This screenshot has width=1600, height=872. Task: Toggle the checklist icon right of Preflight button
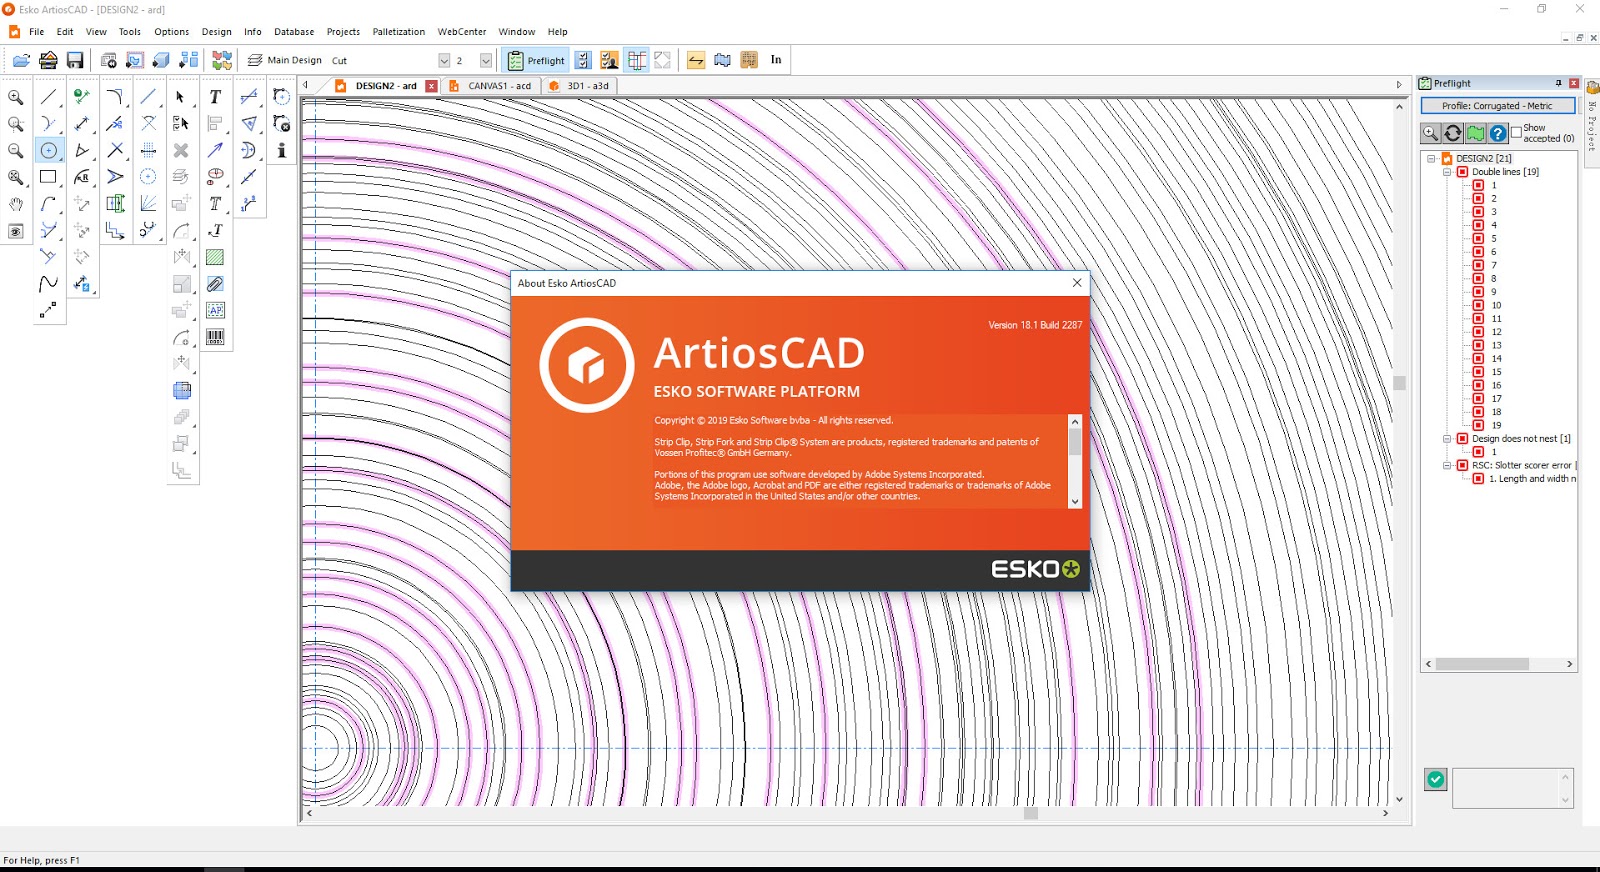tap(583, 60)
